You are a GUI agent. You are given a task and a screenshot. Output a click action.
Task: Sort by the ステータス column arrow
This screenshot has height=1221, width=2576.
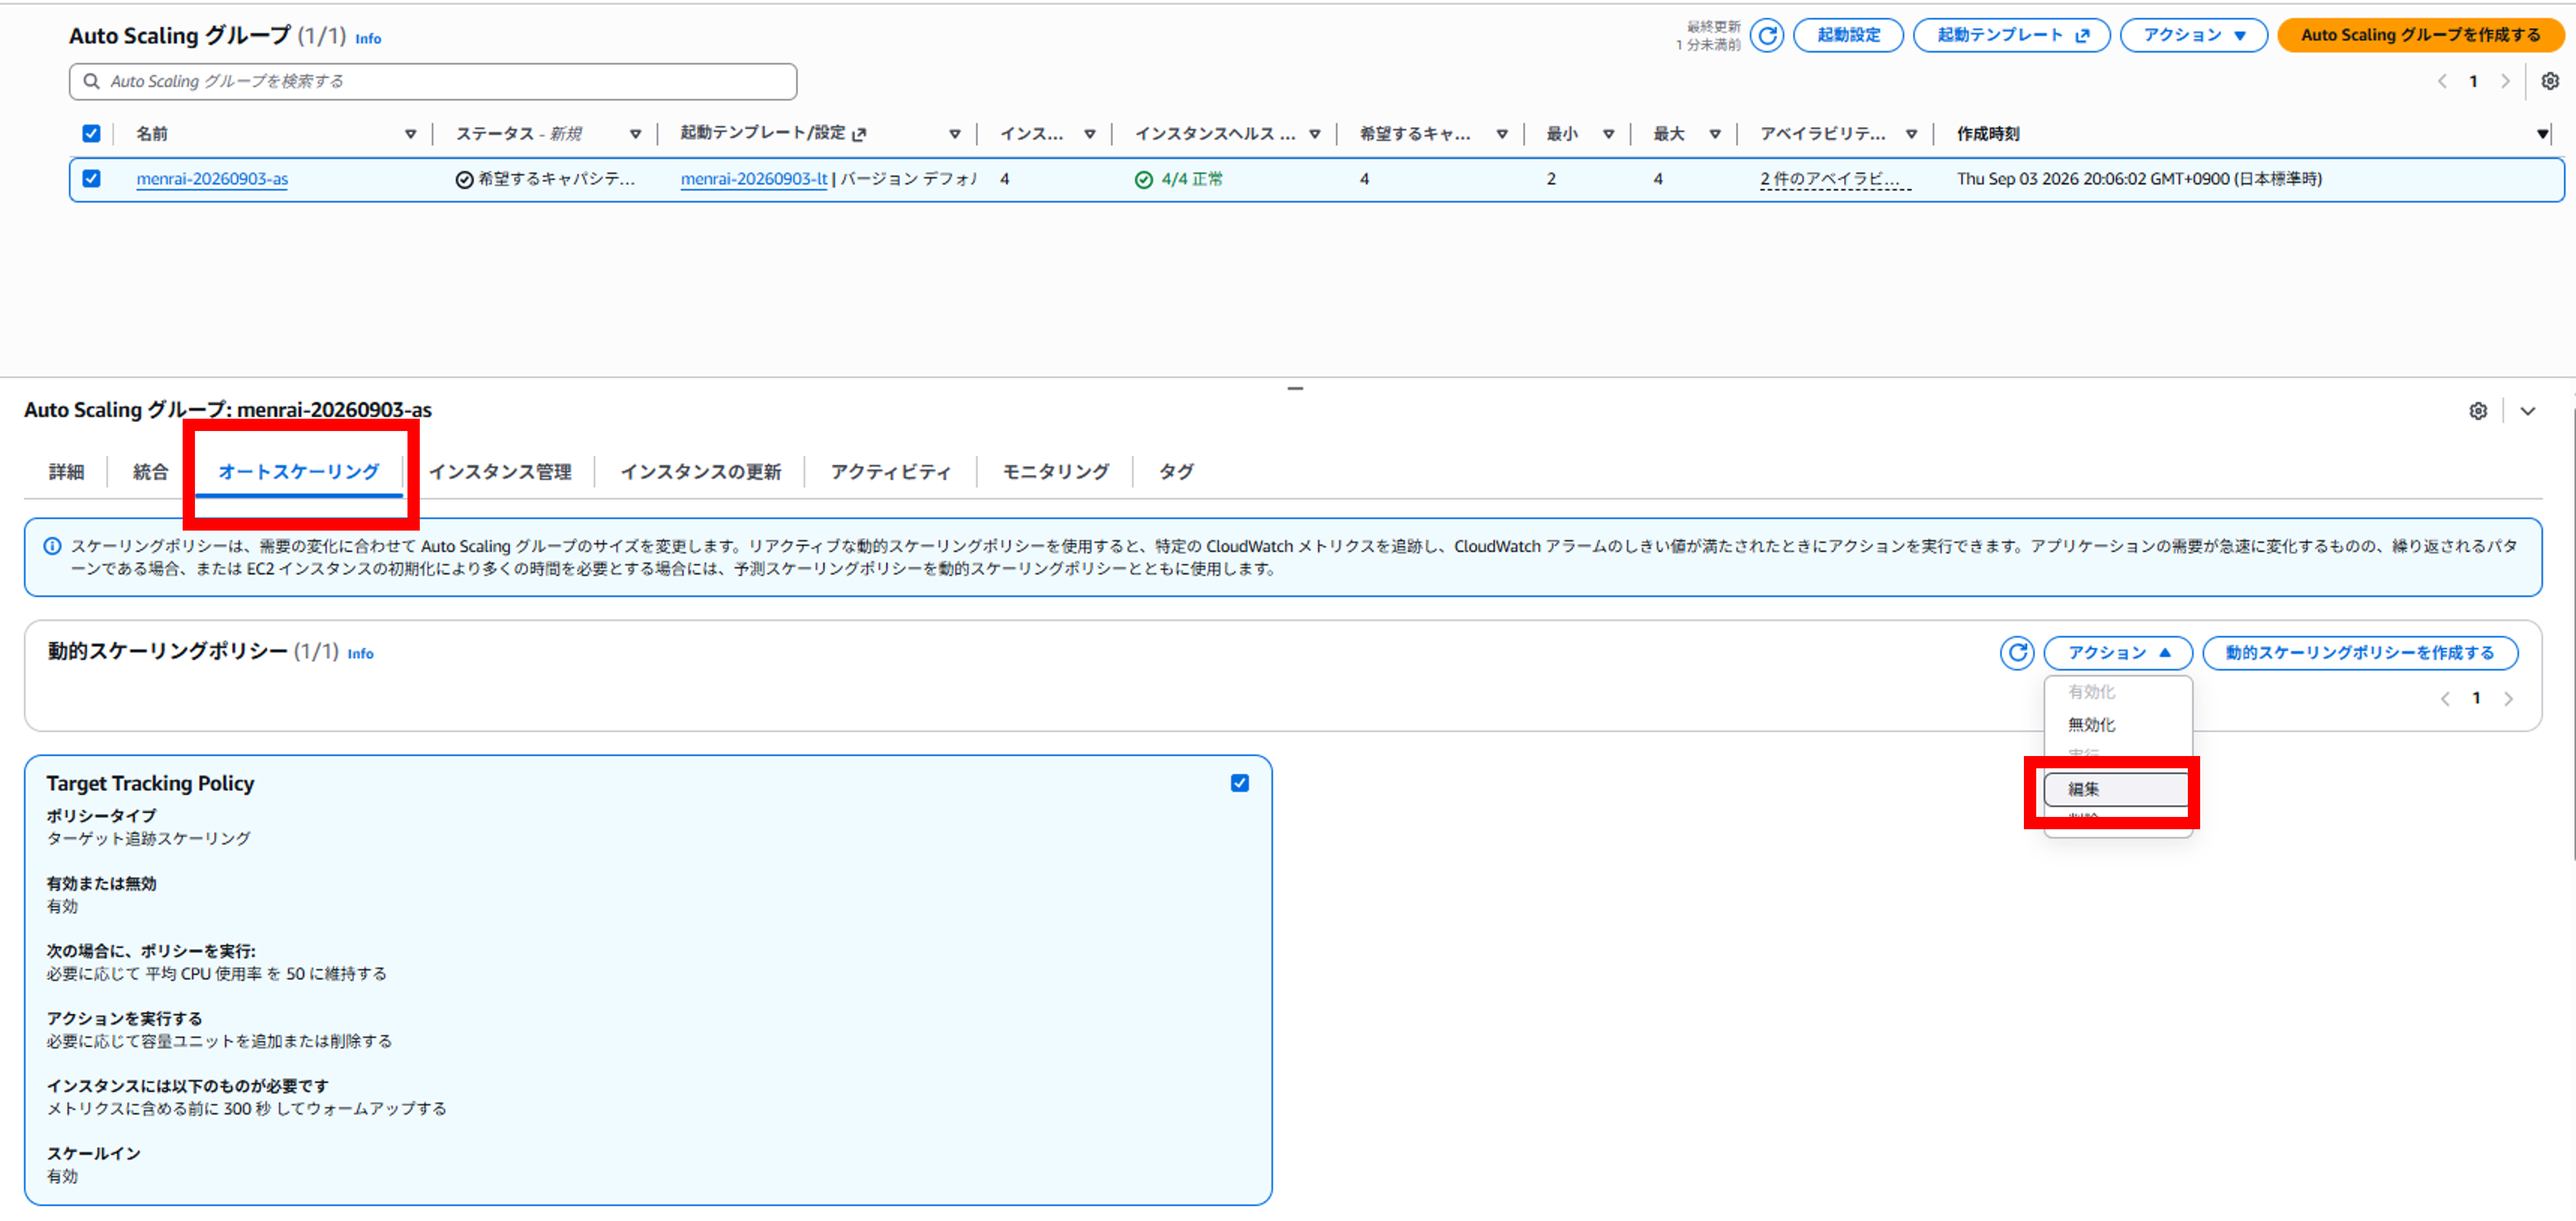(x=635, y=134)
